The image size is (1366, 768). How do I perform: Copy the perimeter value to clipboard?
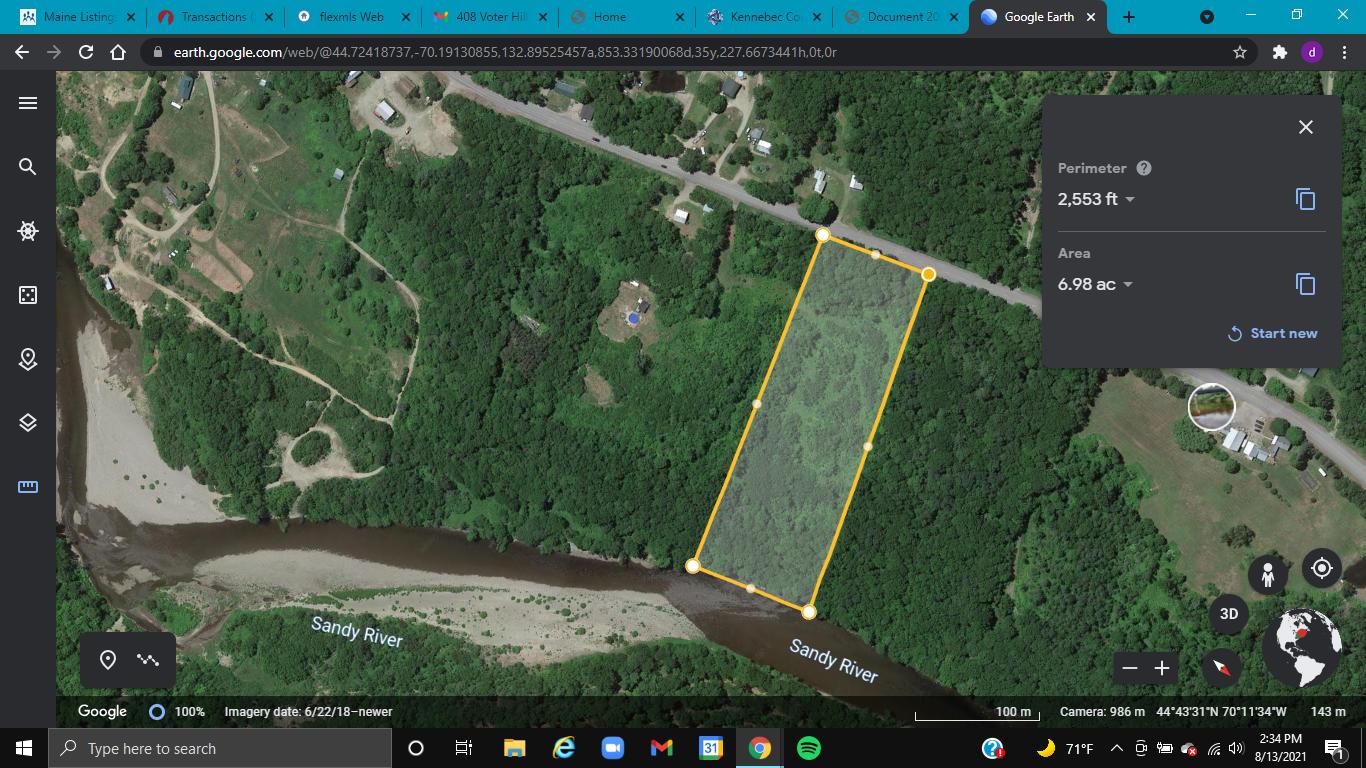coord(1305,199)
